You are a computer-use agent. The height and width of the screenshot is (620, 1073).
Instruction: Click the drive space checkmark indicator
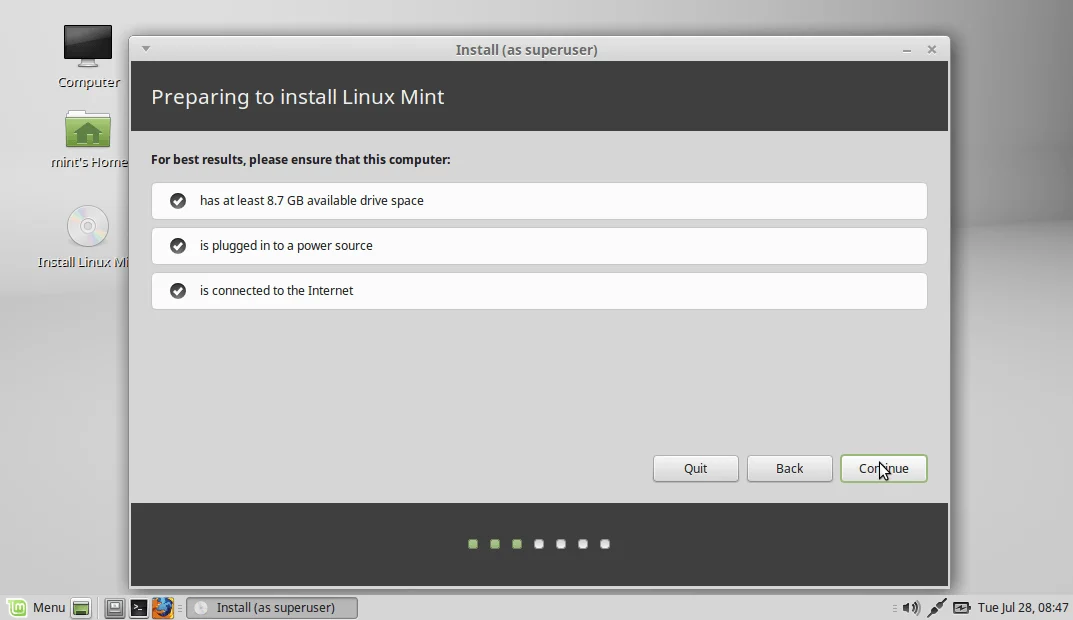click(177, 200)
